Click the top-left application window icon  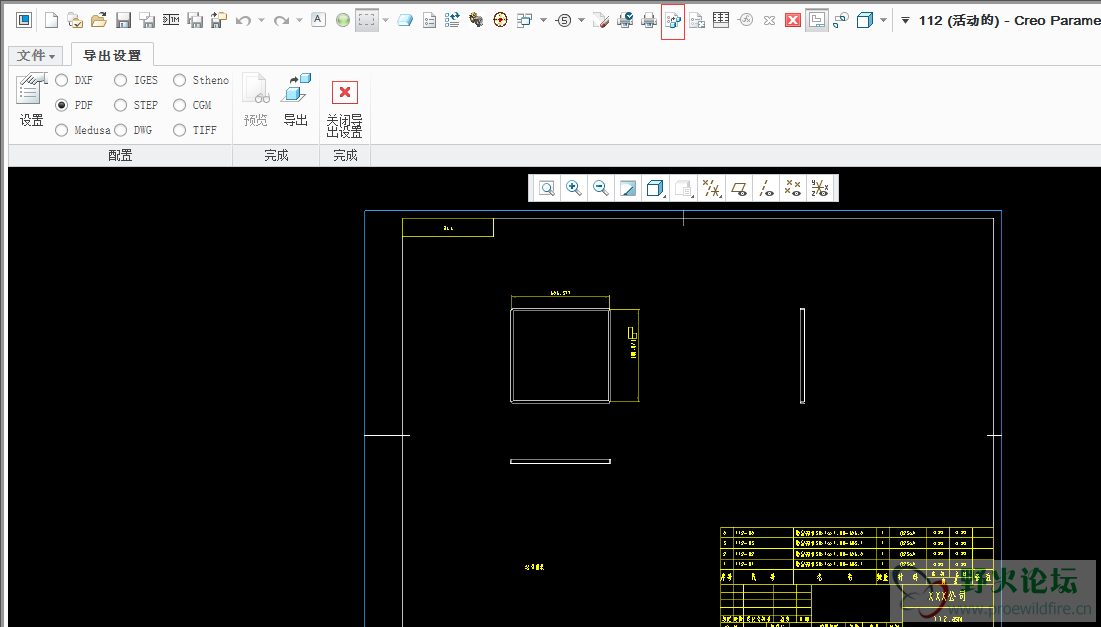(24, 20)
